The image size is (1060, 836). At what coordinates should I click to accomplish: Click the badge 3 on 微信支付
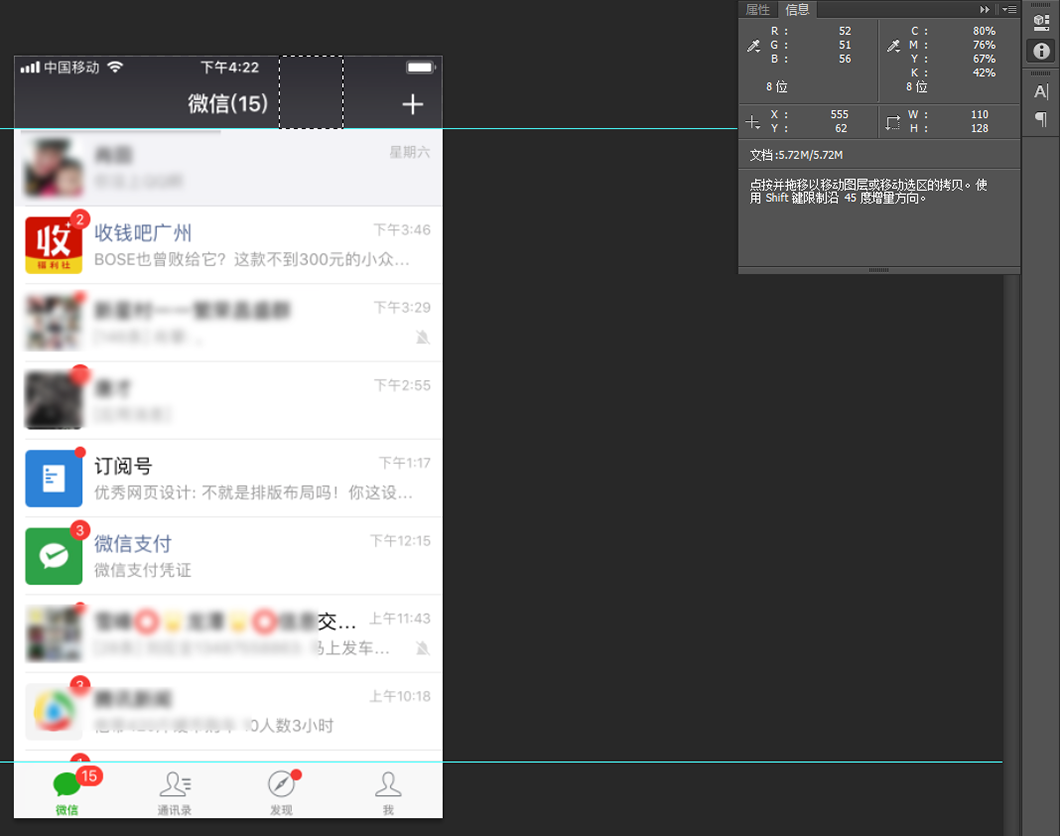click(80, 531)
